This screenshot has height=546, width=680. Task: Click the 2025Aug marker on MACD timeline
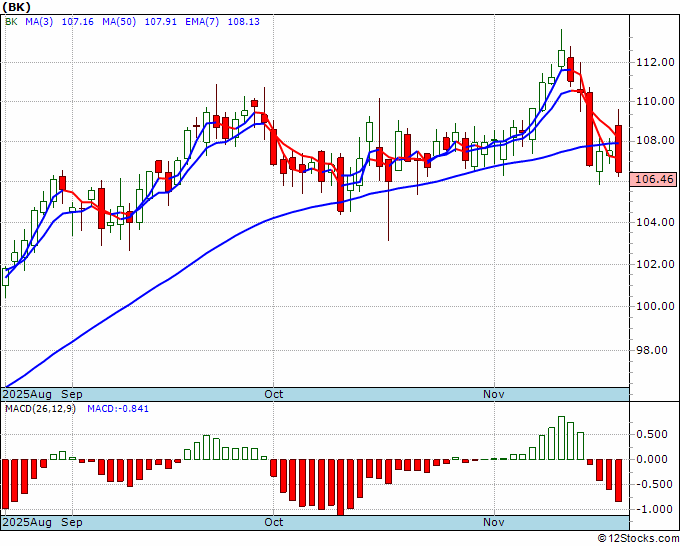click(27, 522)
